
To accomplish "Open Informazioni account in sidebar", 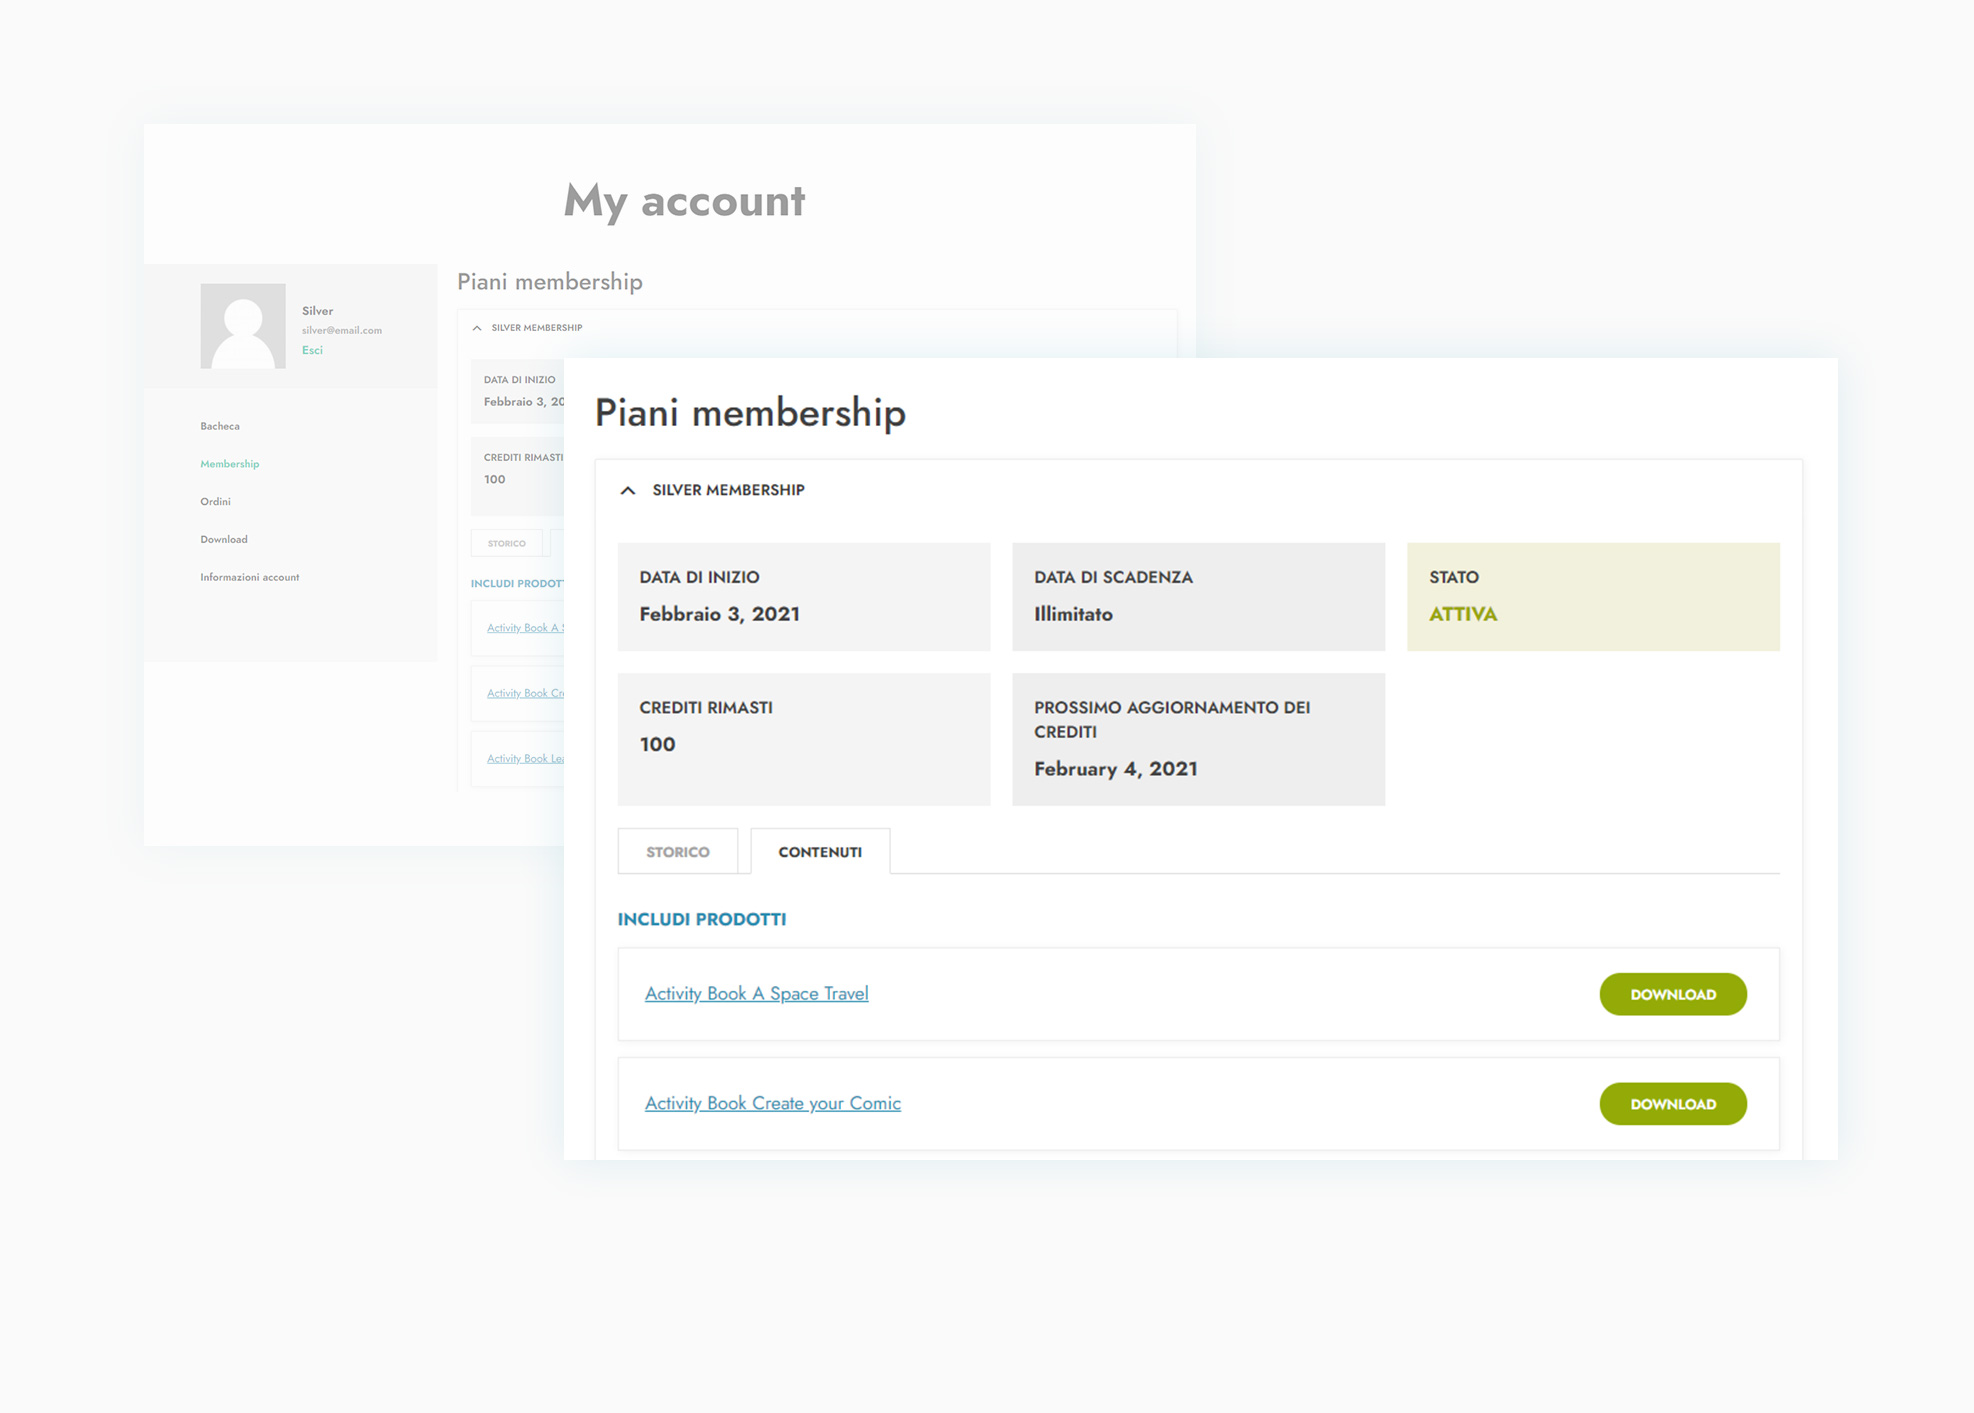I will (249, 577).
